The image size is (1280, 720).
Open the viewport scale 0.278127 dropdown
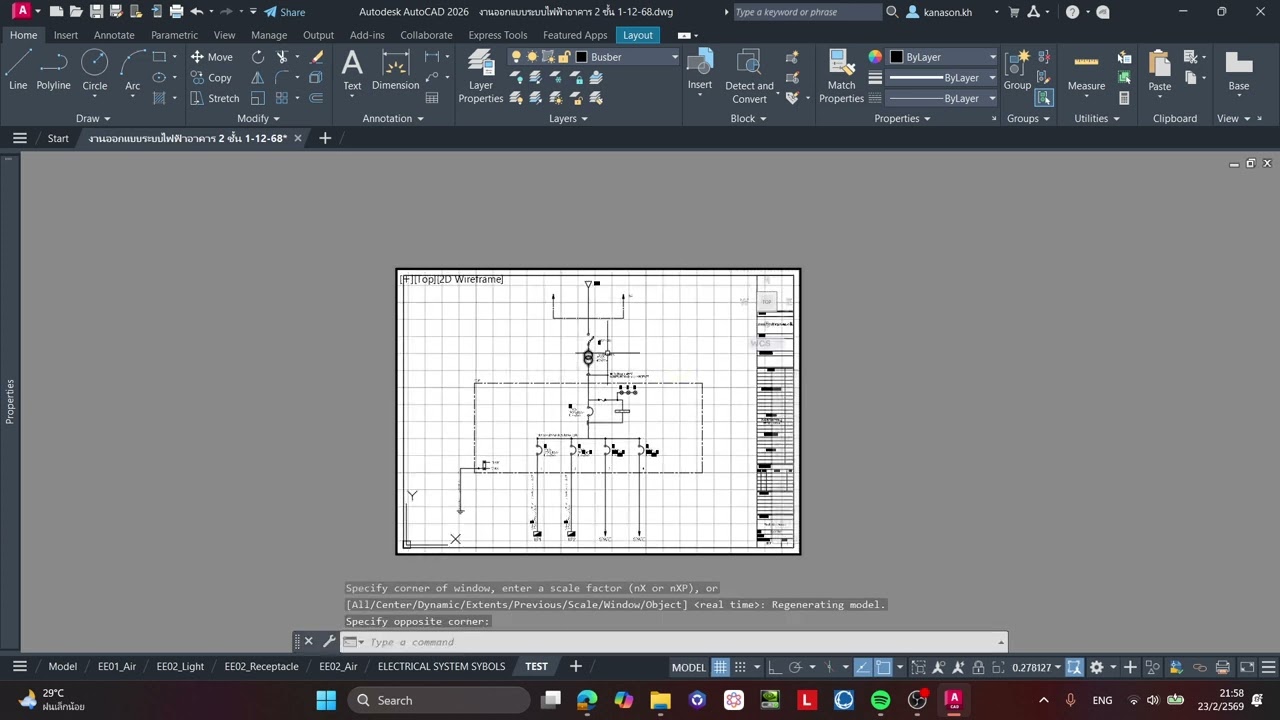1037,667
